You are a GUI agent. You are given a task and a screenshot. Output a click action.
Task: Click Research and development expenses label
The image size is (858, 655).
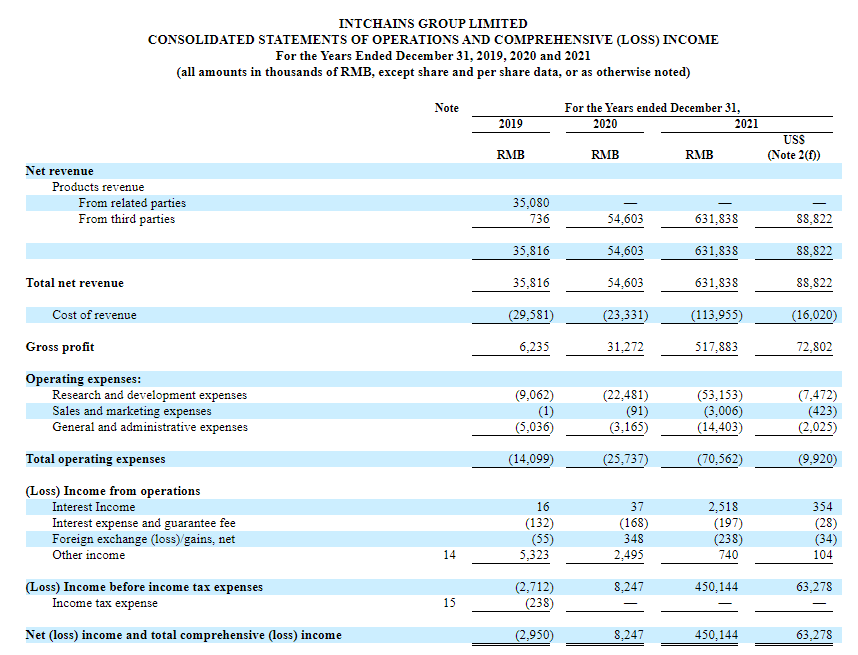[149, 395]
